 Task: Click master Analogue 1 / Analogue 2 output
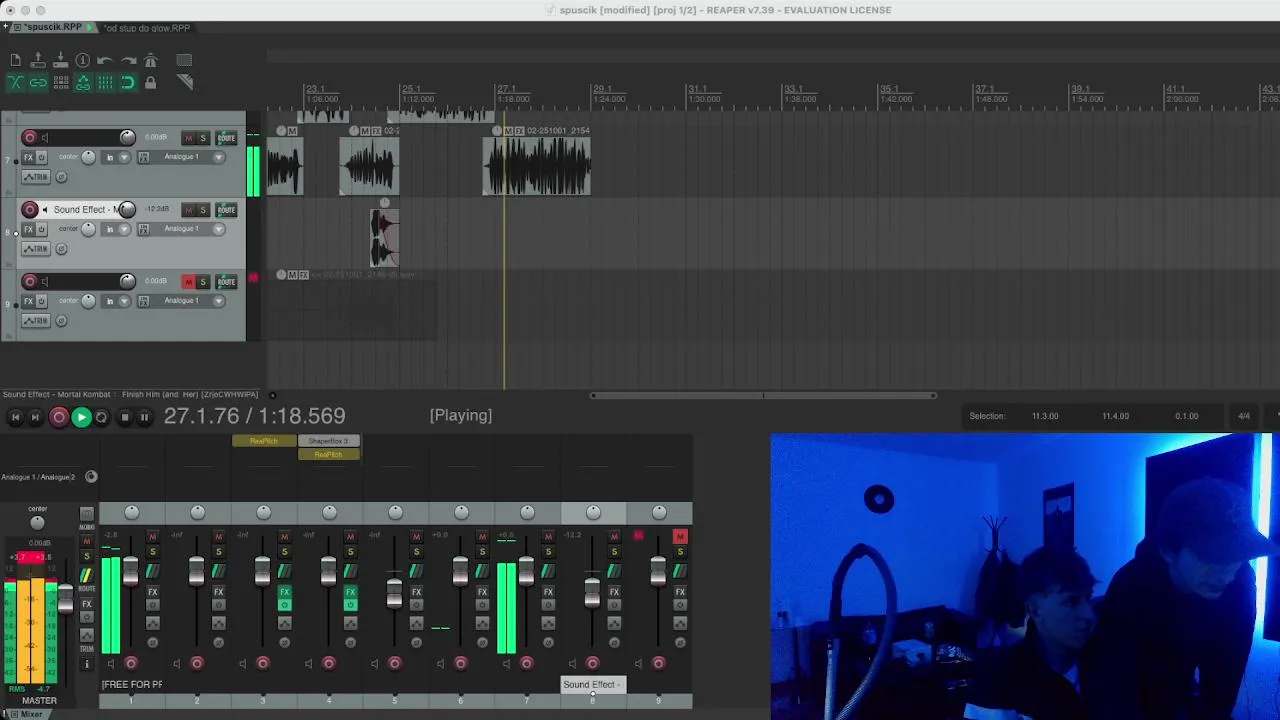(x=38, y=477)
